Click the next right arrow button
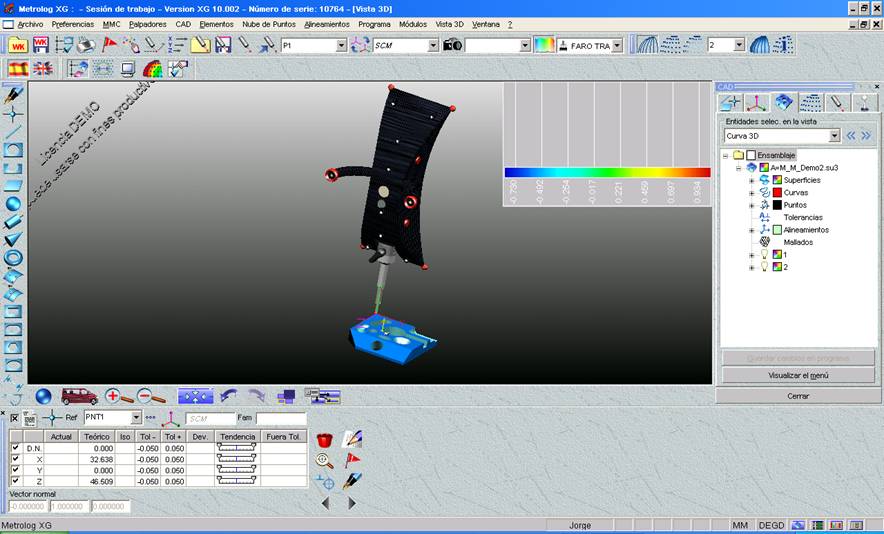 click(x=352, y=503)
